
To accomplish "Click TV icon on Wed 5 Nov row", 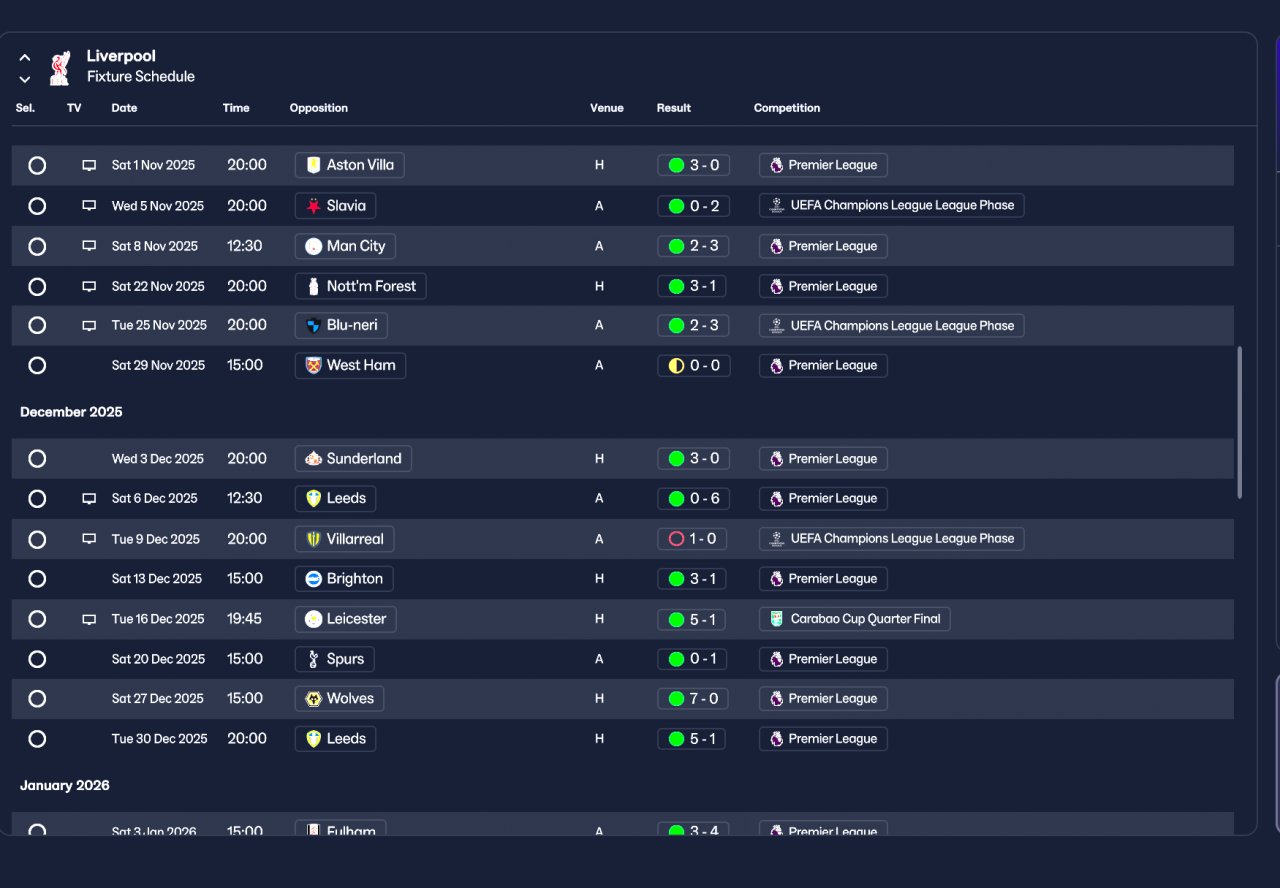I will click(89, 206).
